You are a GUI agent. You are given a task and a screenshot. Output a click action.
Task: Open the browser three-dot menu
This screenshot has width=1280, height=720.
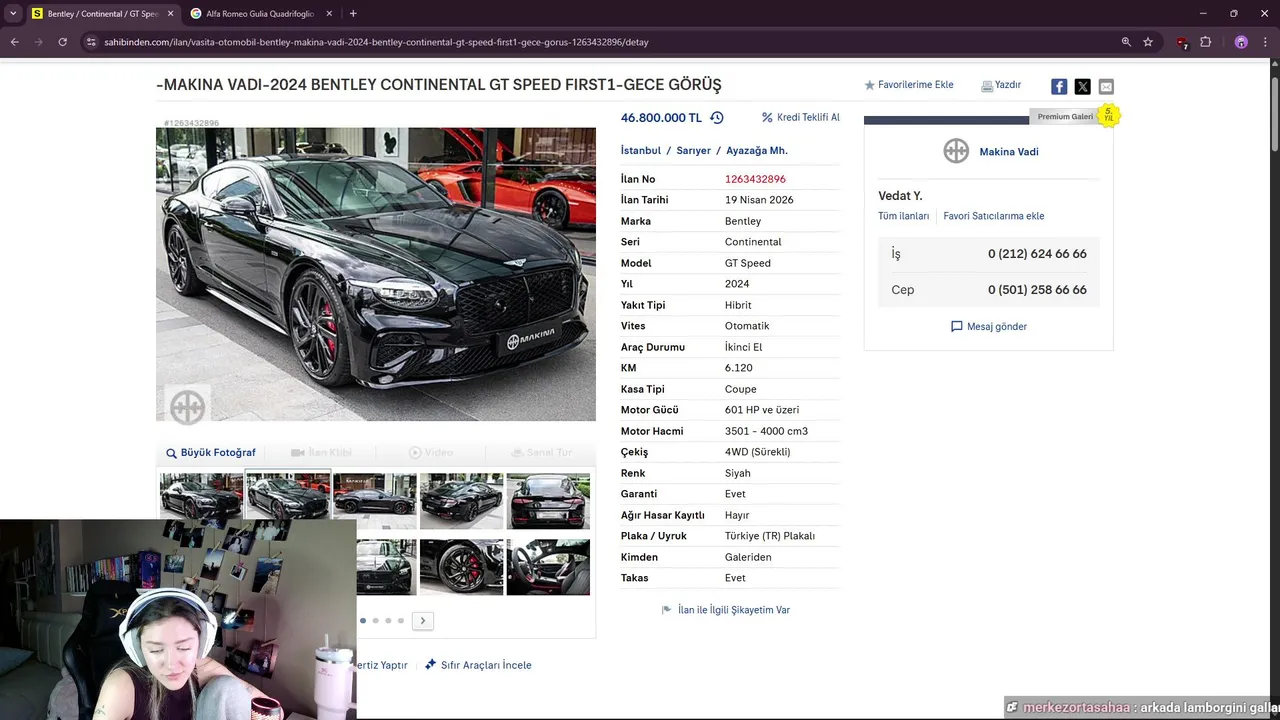tap(1266, 42)
